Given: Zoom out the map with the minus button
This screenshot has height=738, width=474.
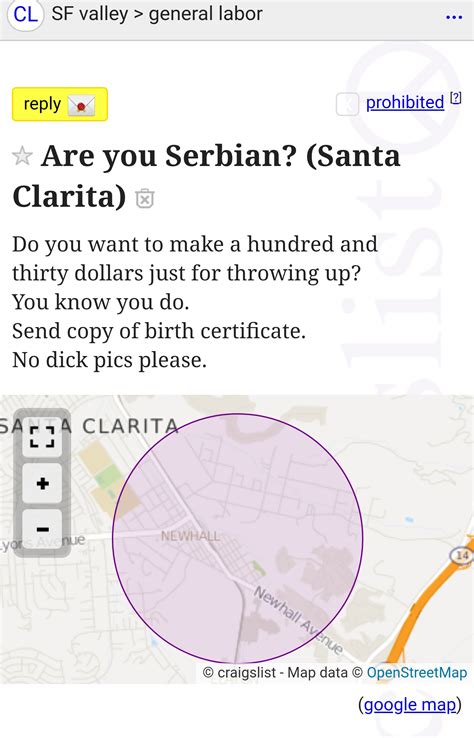Looking at the screenshot, I should click(42, 529).
